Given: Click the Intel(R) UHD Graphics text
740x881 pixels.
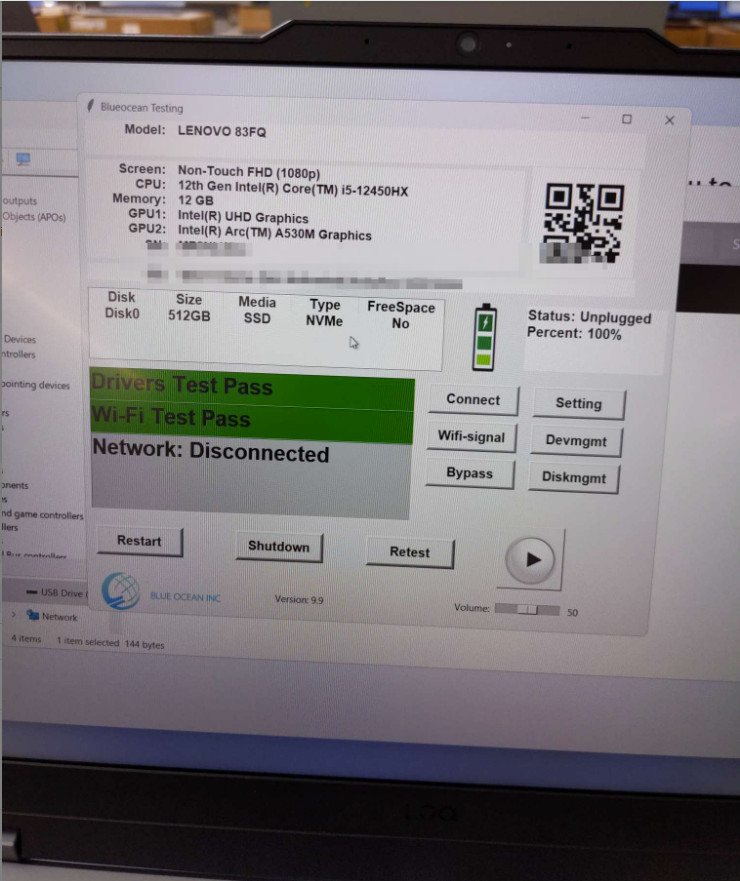Looking at the screenshot, I should coord(243,217).
